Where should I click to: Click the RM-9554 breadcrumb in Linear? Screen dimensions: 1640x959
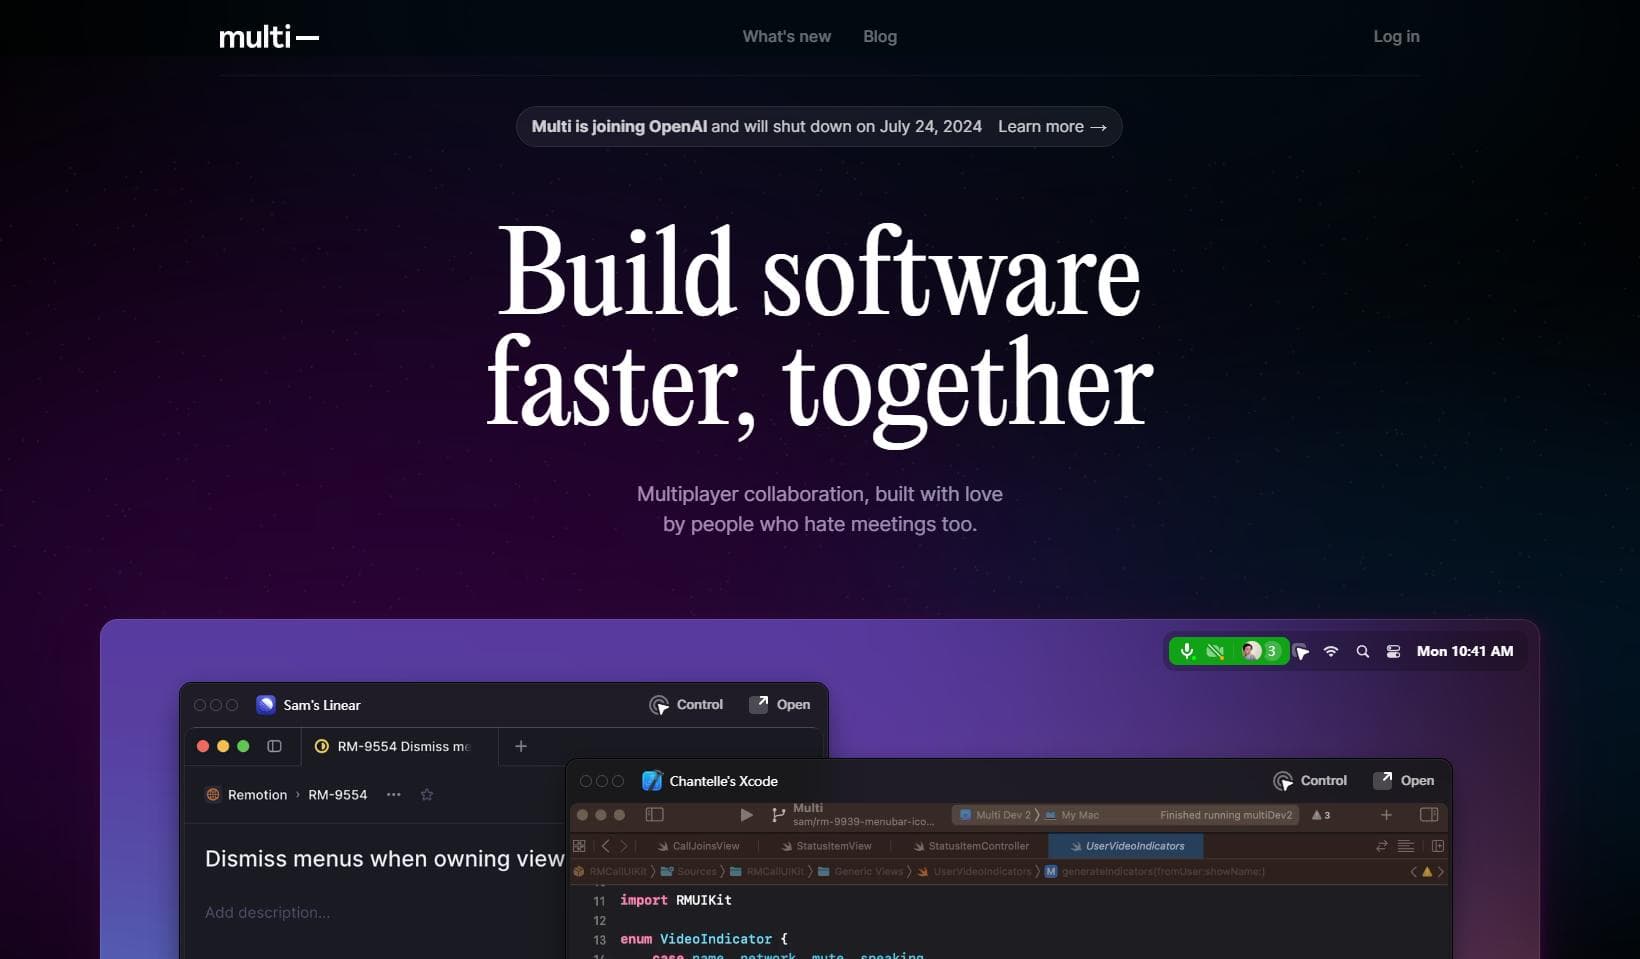[338, 795]
